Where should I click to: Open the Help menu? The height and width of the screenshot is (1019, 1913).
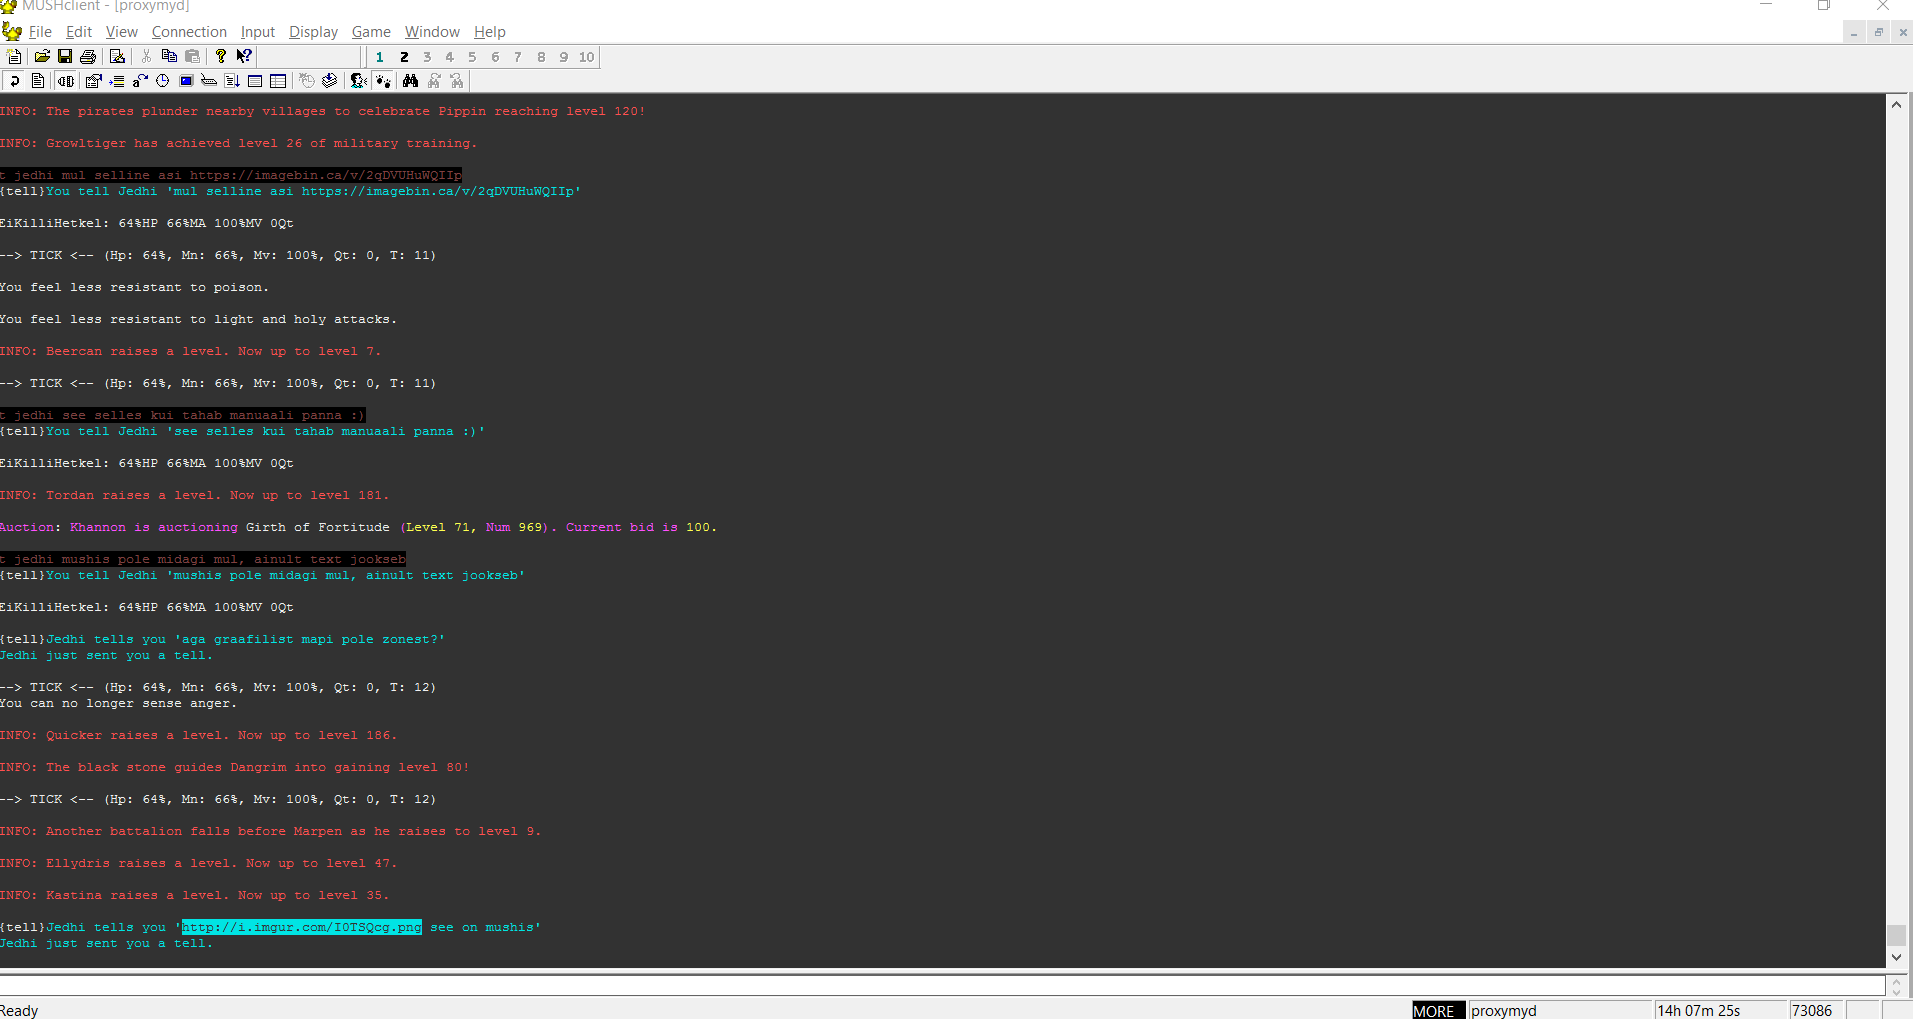(x=490, y=32)
